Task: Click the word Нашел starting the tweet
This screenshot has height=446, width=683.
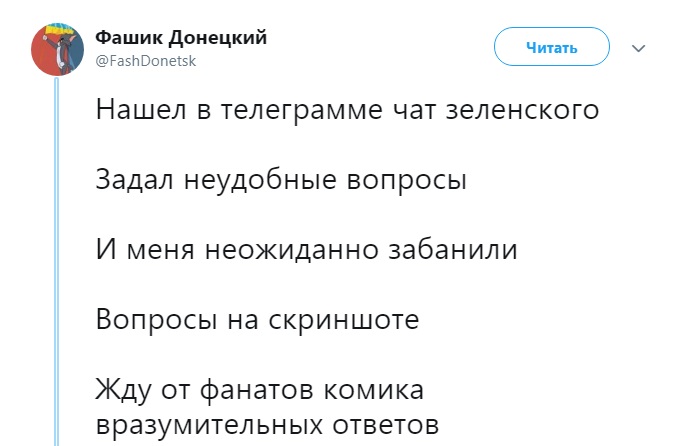Action: click(x=142, y=110)
